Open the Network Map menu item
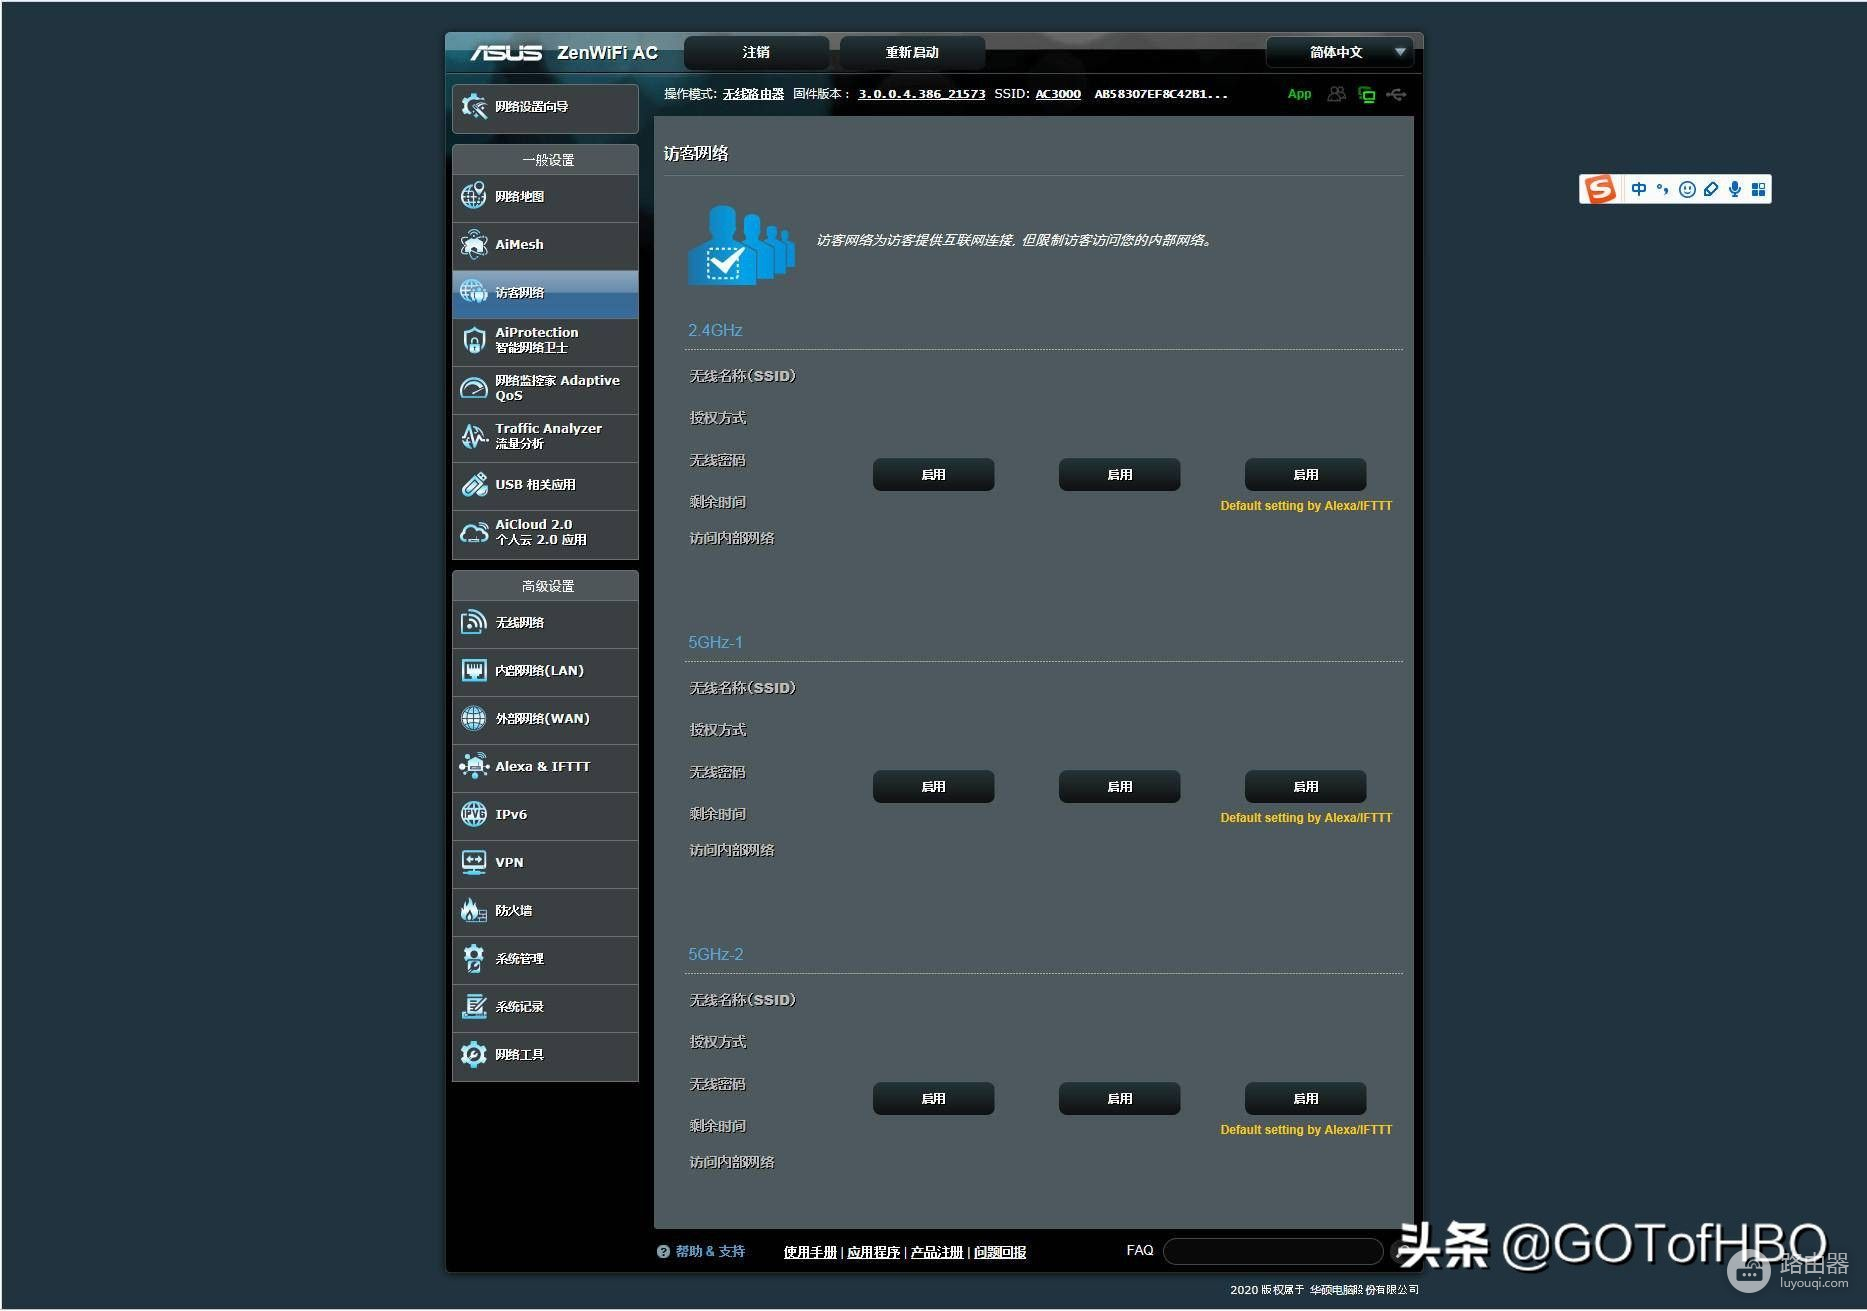The height and width of the screenshot is (1311, 1867). tap(545, 197)
